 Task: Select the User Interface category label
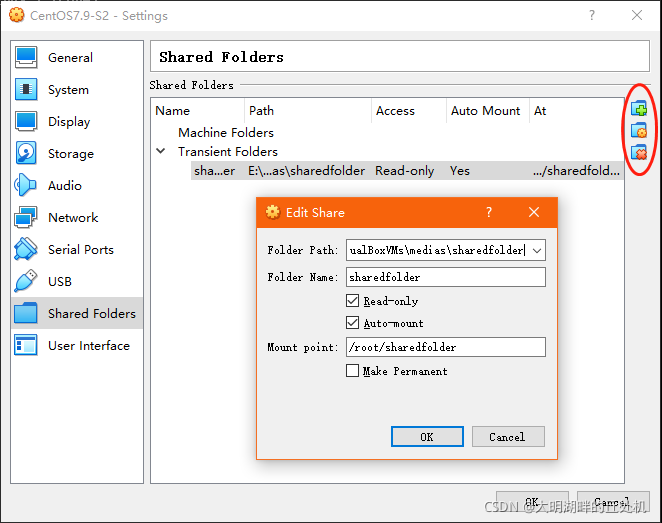coord(89,345)
